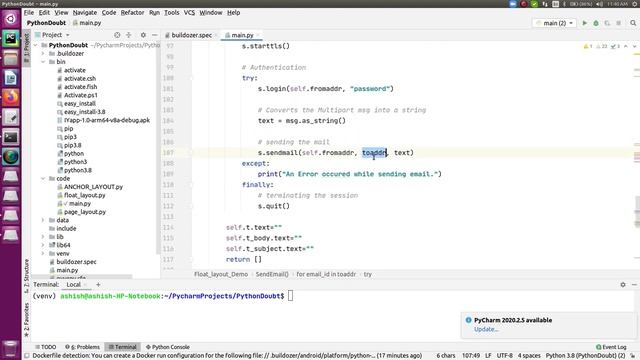This screenshot has height=360, width=640.
Task: Select the IYapp arm64 debug apk file
Action: pyautogui.click(x=107, y=120)
